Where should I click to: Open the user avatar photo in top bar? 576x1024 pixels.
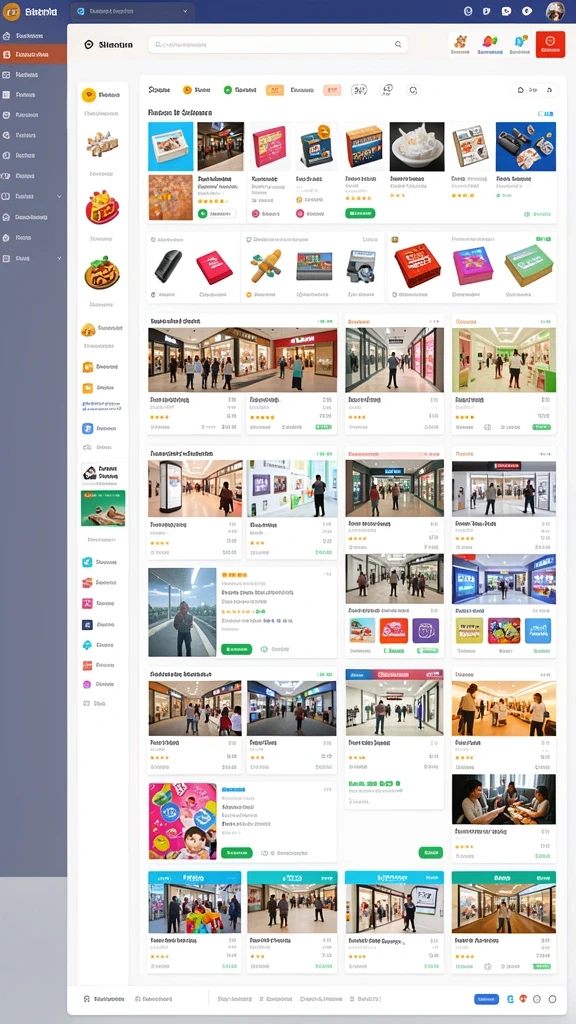(555, 11)
